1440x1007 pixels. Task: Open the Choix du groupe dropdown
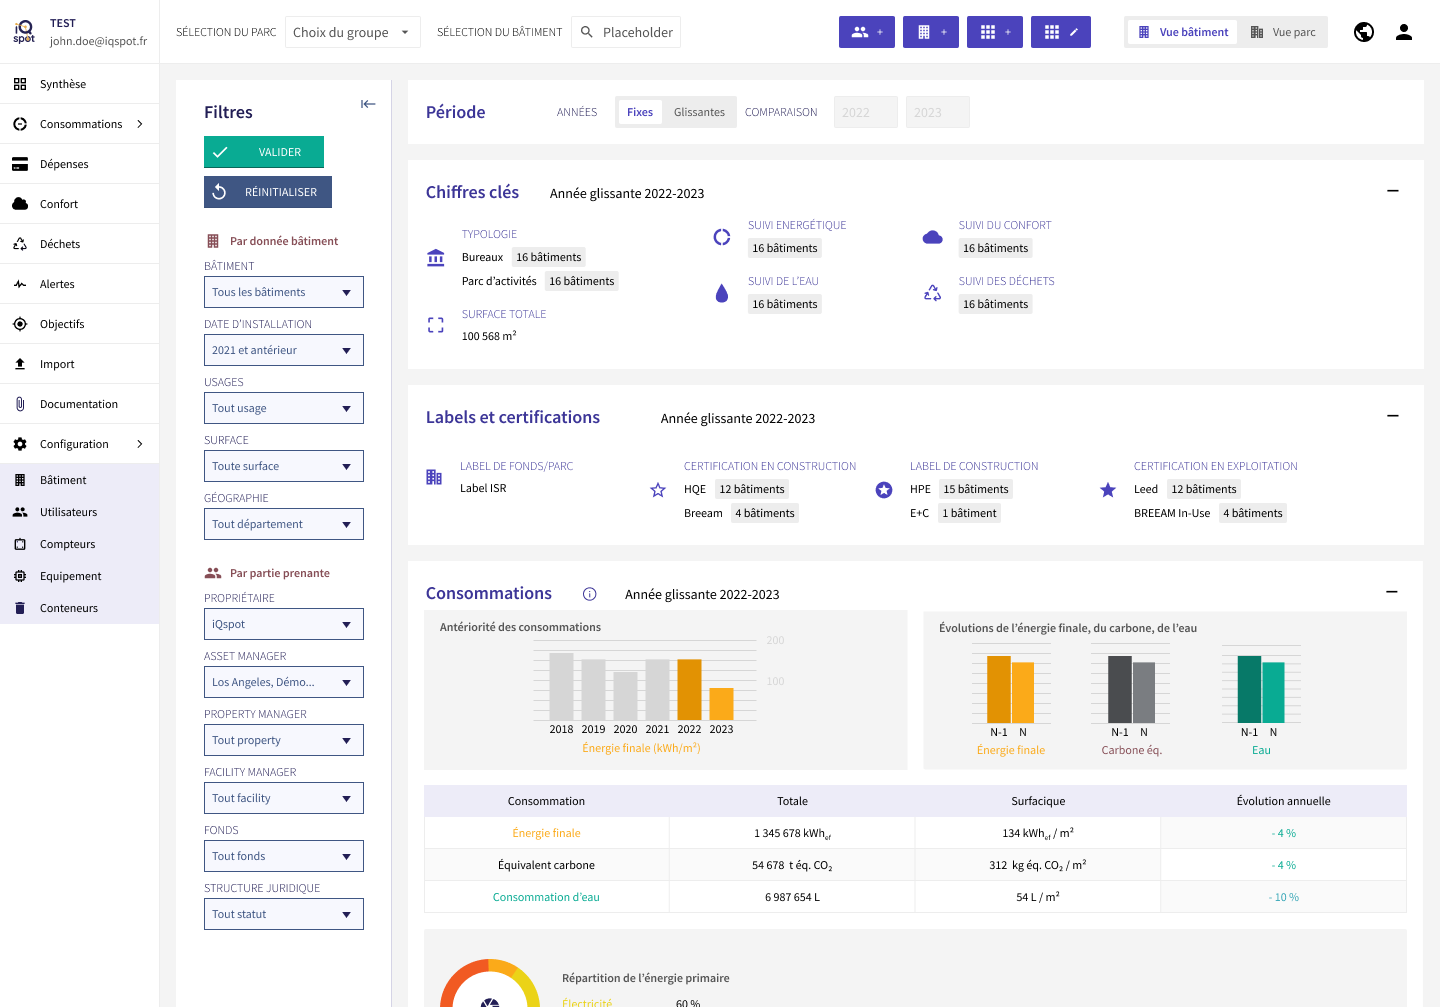(x=352, y=32)
